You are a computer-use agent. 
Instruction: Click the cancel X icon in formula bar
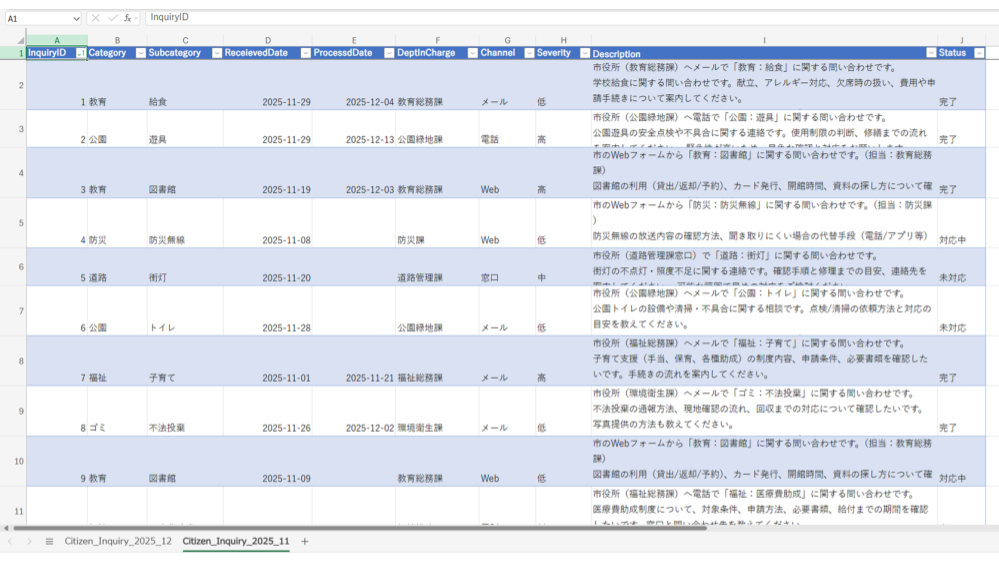[x=95, y=18]
